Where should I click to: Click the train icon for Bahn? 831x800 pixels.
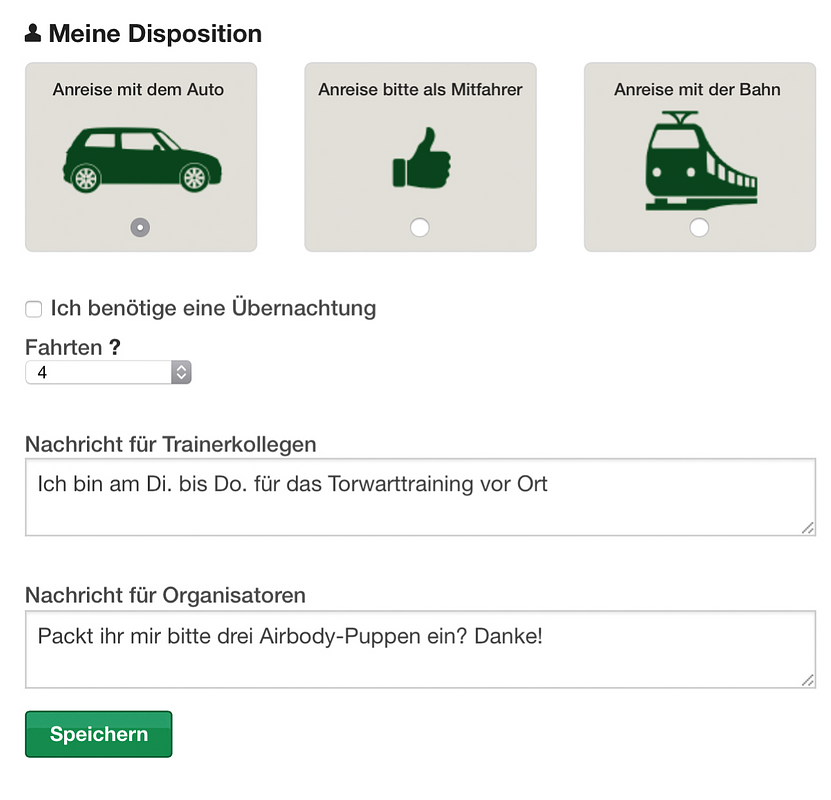701,161
